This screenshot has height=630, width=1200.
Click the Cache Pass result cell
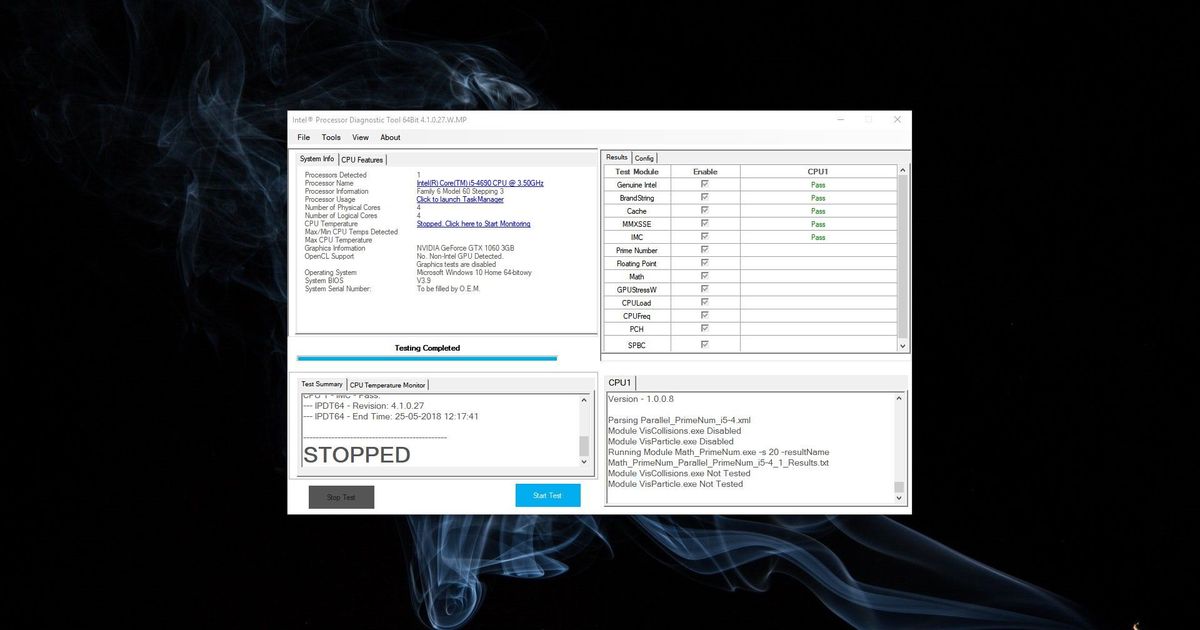[x=818, y=211]
